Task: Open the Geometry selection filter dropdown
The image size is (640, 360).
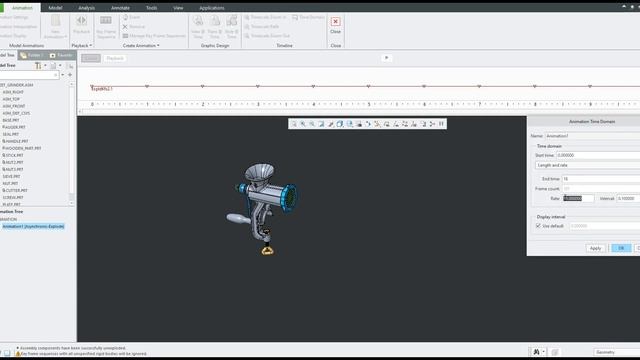Action: click(x=616, y=352)
